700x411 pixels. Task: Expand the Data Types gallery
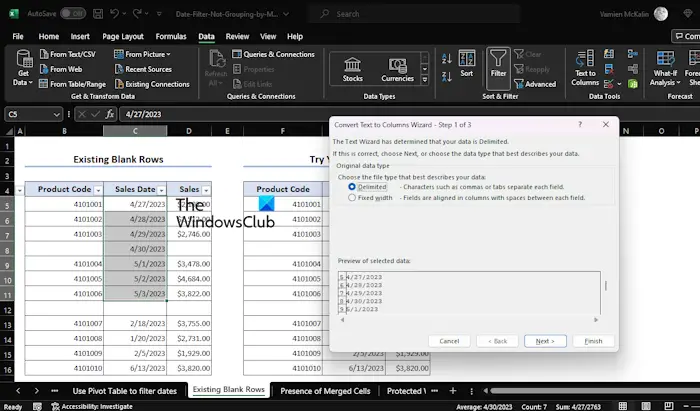[x=425, y=80]
